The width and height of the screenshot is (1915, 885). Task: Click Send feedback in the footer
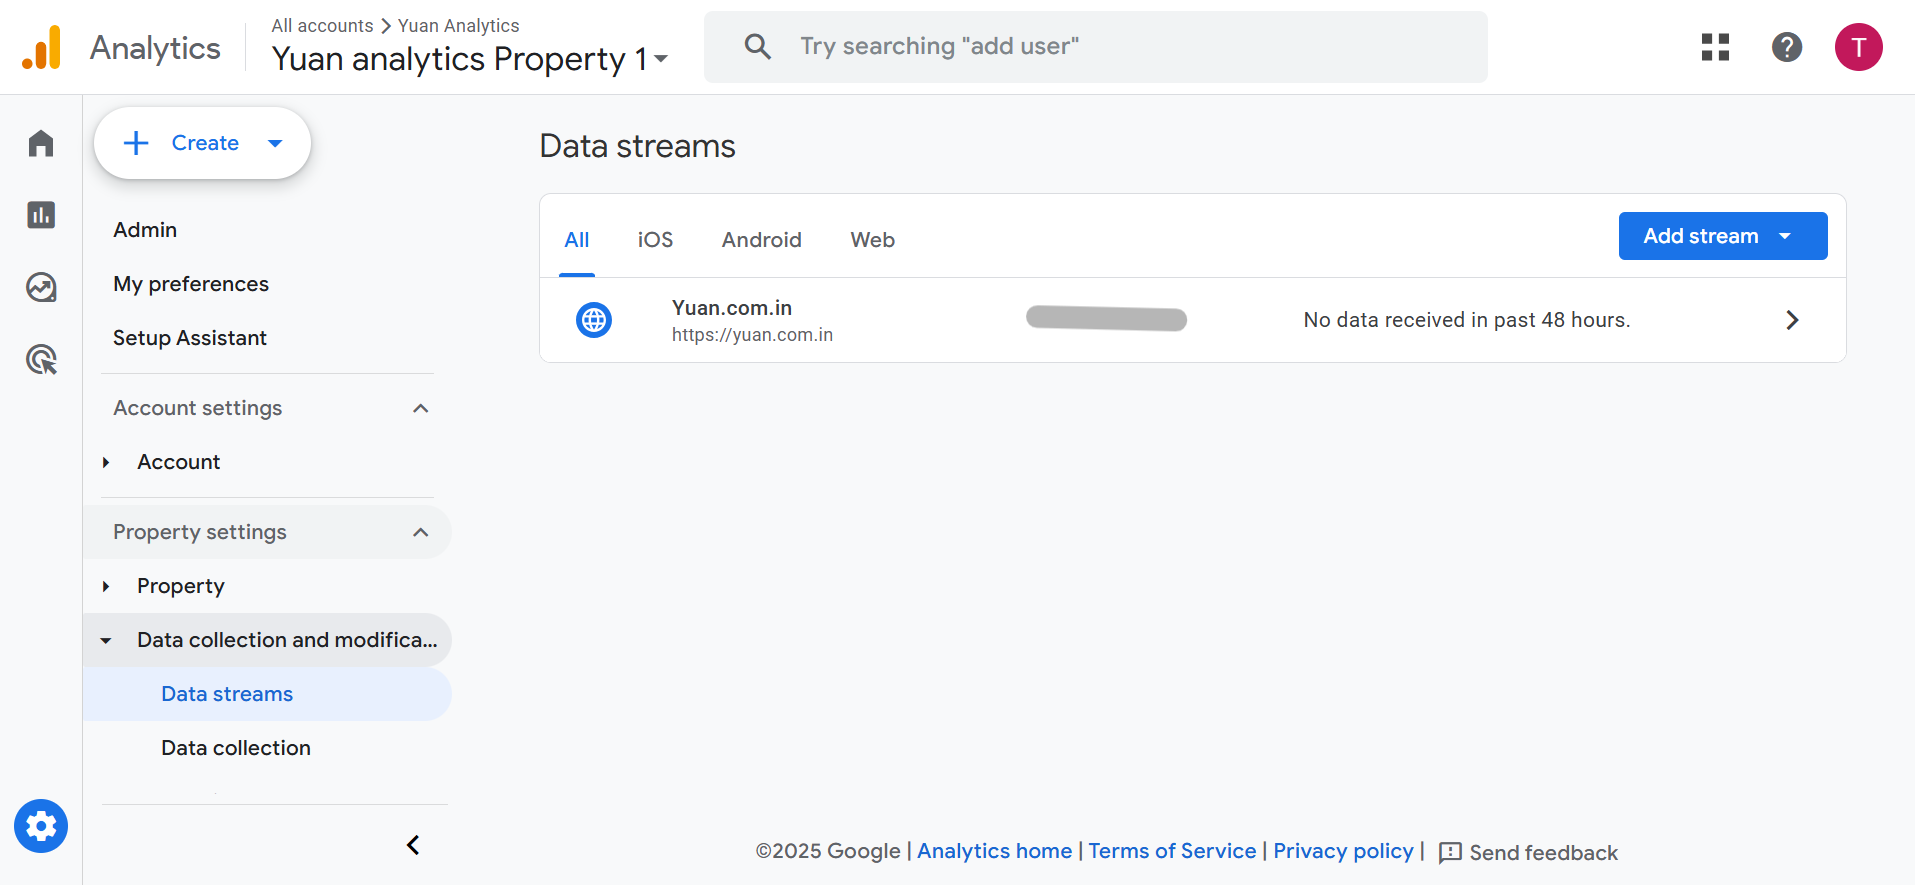point(1528,853)
